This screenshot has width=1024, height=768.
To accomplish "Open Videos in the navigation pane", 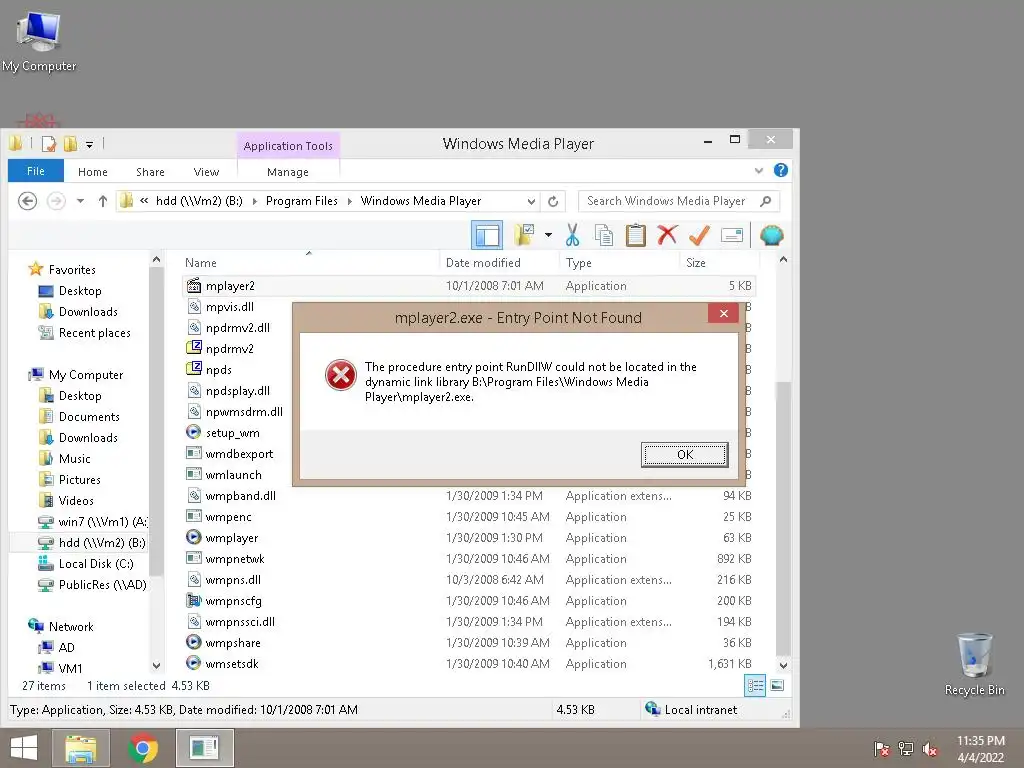I will click(76, 500).
